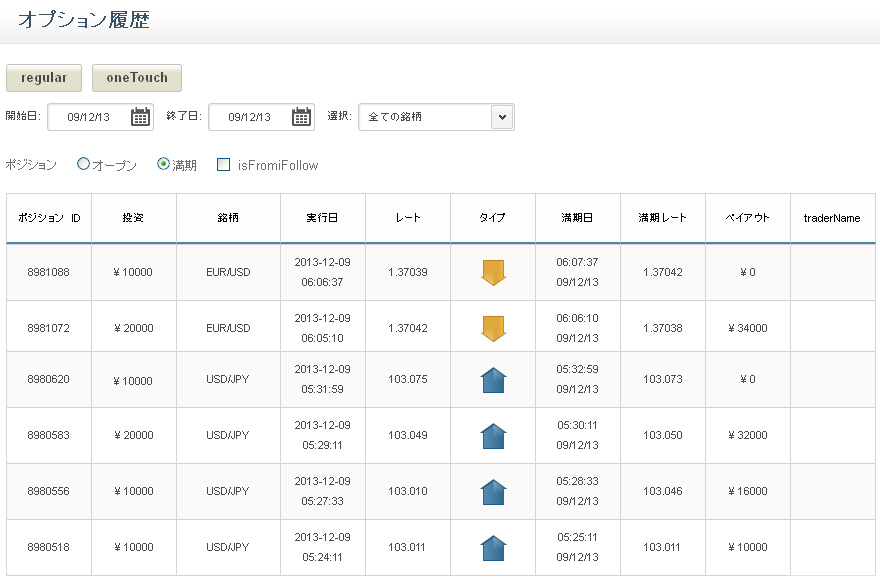Sort by 満期レート column header
The image size is (880, 582).
(x=662, y=218)
